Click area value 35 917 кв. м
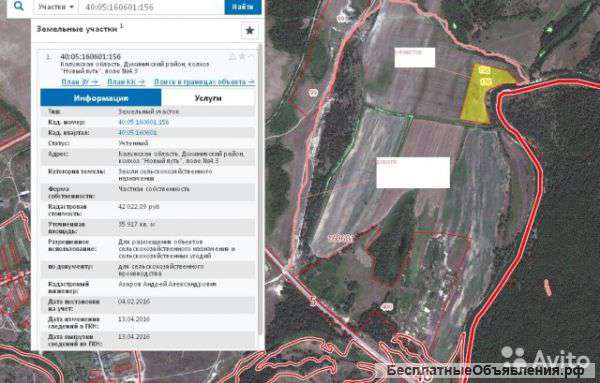 (137, 224)
